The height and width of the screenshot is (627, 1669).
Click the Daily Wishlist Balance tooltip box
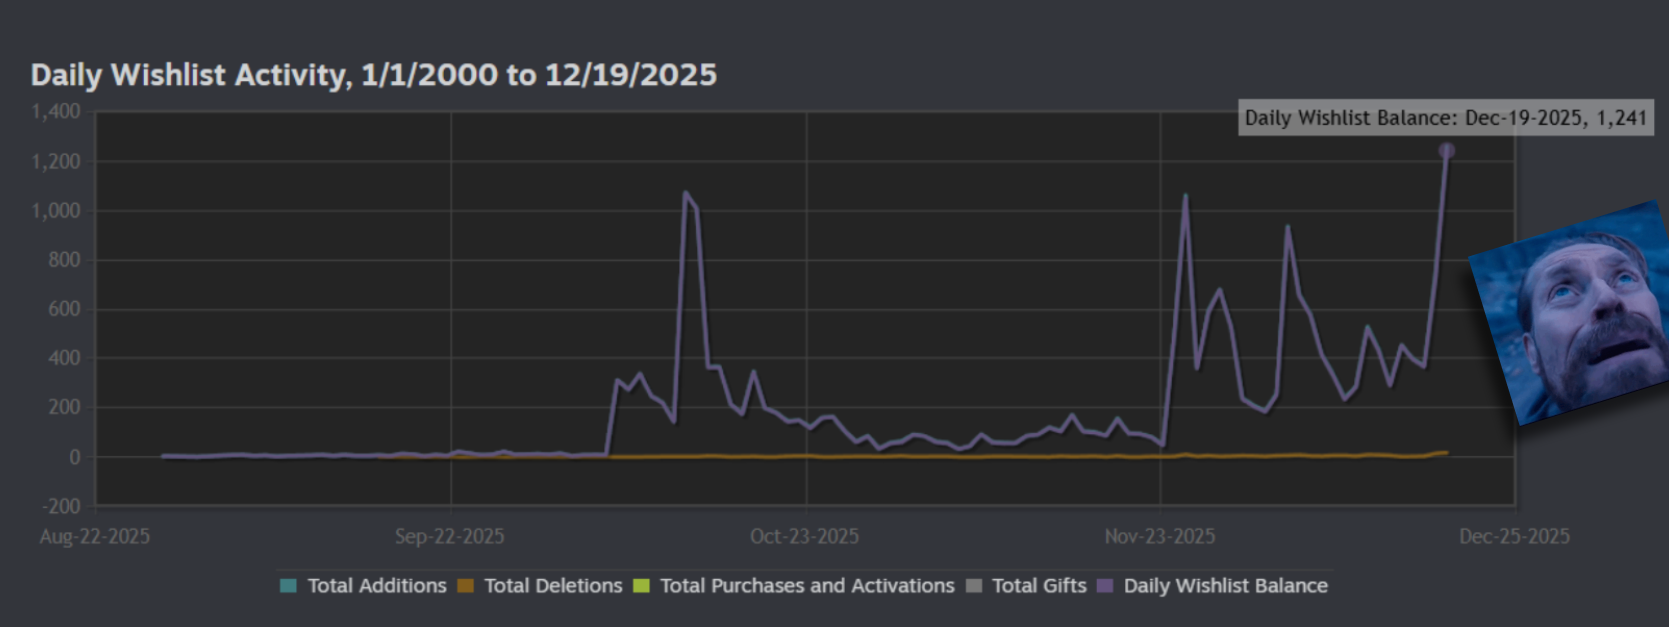click(1445, 118)
